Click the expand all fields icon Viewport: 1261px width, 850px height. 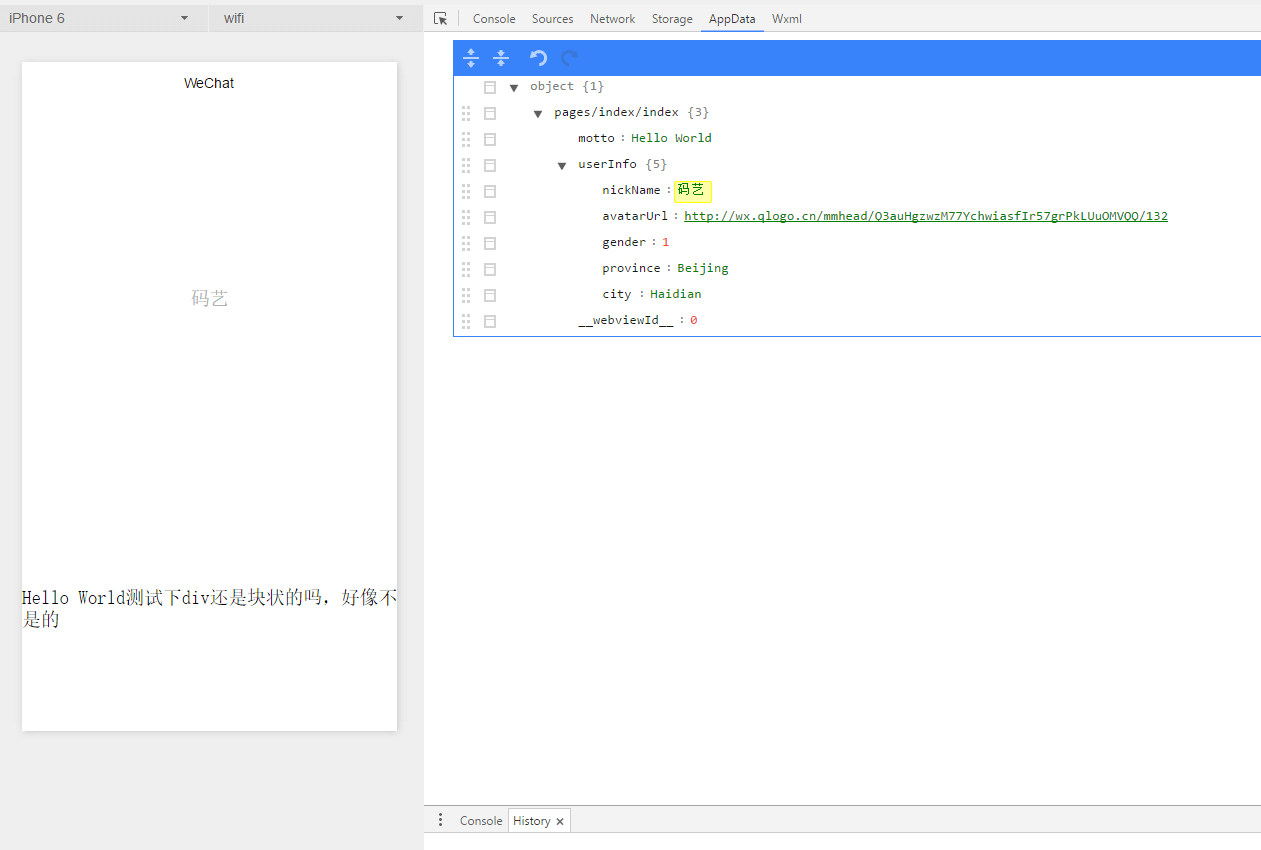[471, 58]
